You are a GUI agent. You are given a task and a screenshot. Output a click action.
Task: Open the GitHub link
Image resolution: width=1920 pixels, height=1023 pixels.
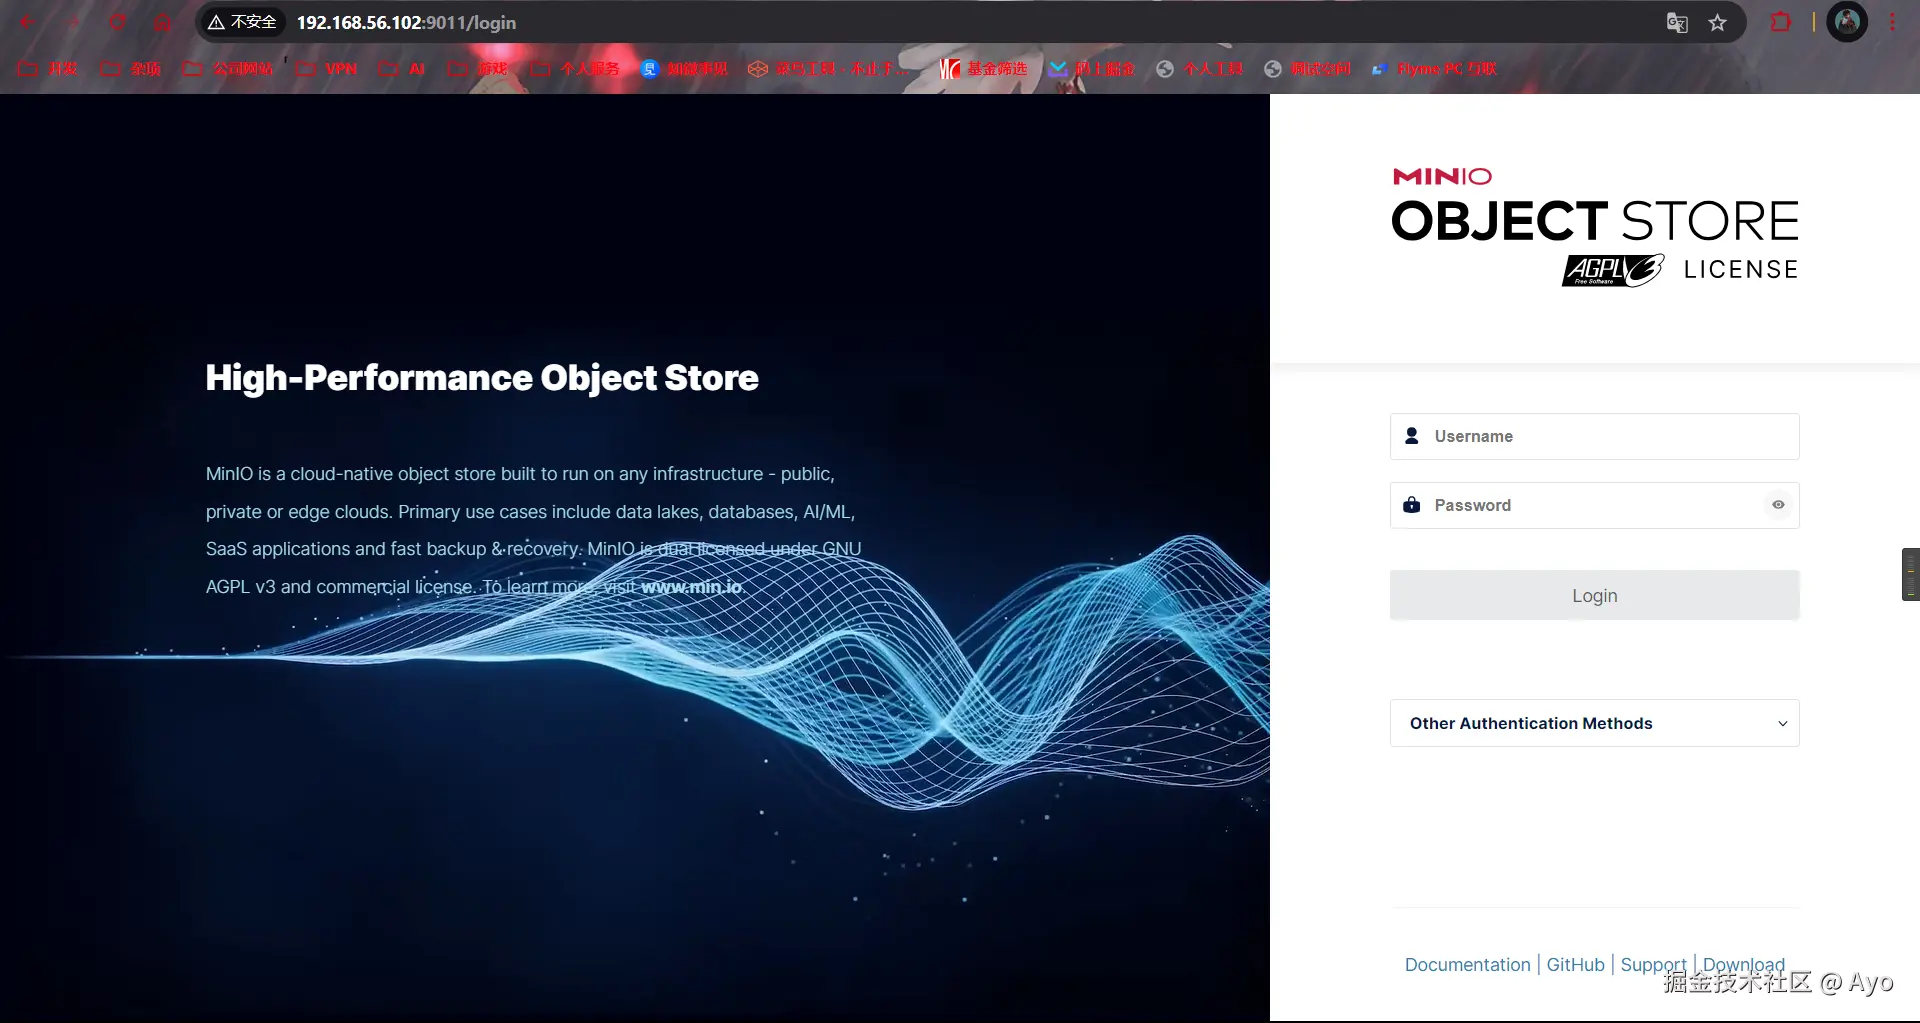[x=1575, y=965]
